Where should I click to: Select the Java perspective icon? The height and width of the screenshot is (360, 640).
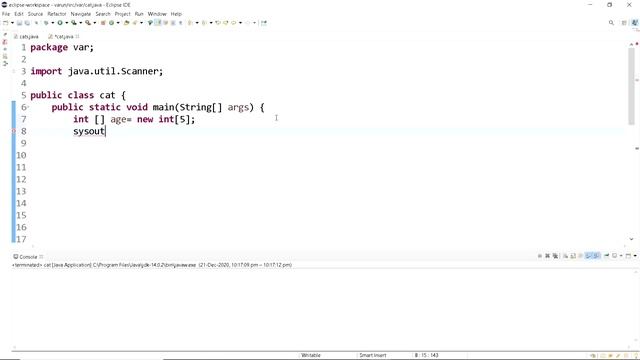pos(635,23)
